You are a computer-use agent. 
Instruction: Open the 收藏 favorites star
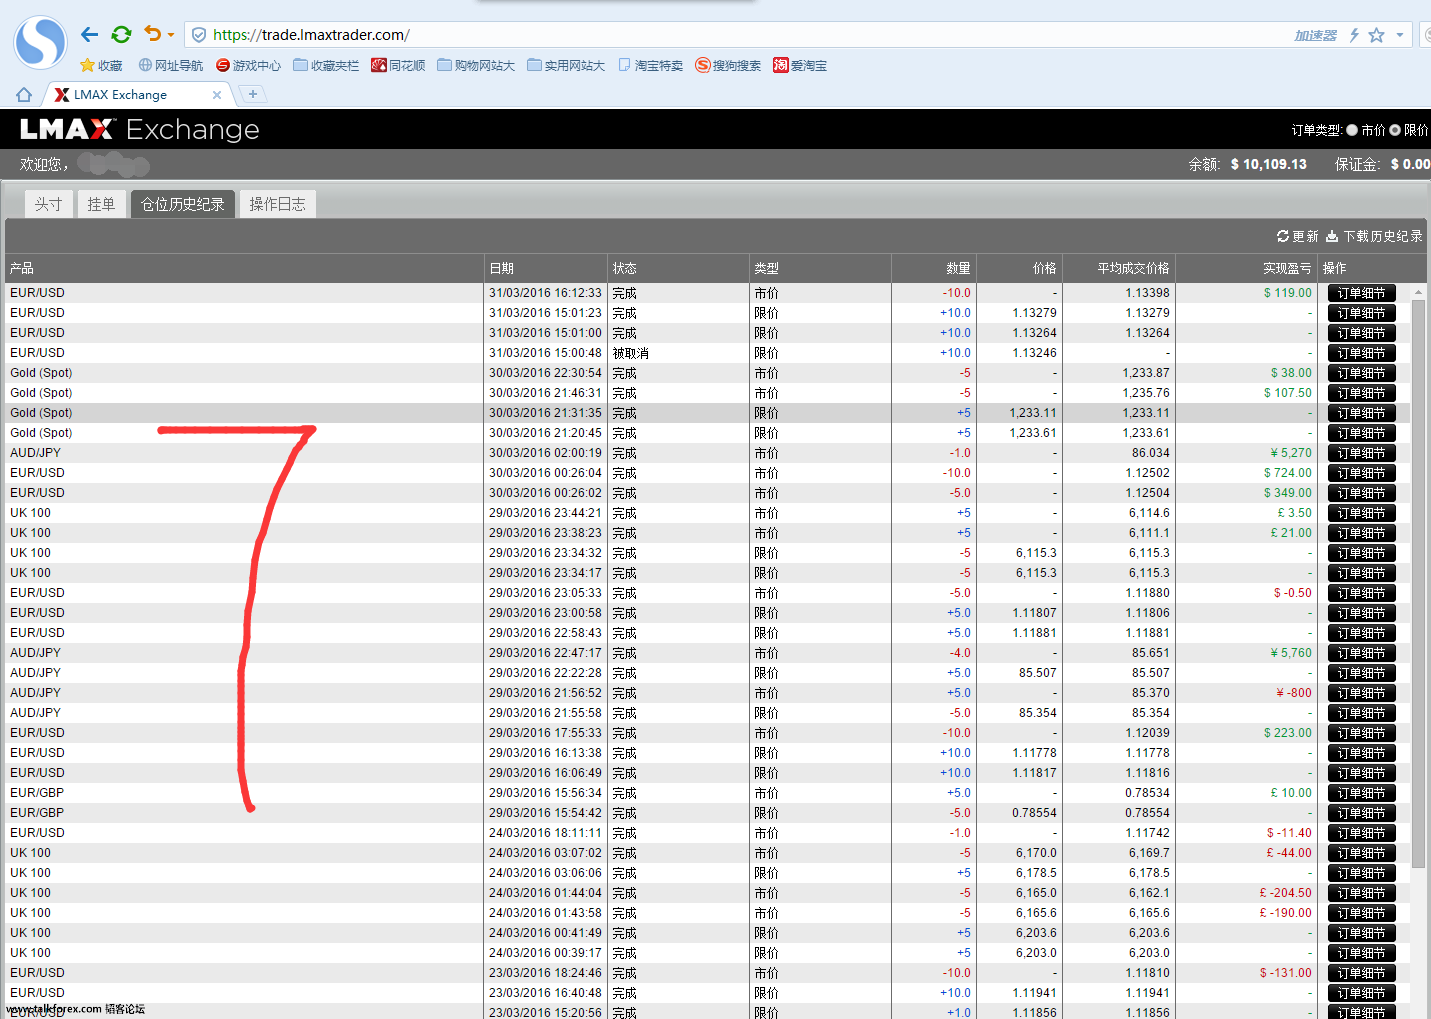pyautogui.click(x=101, y=66)
